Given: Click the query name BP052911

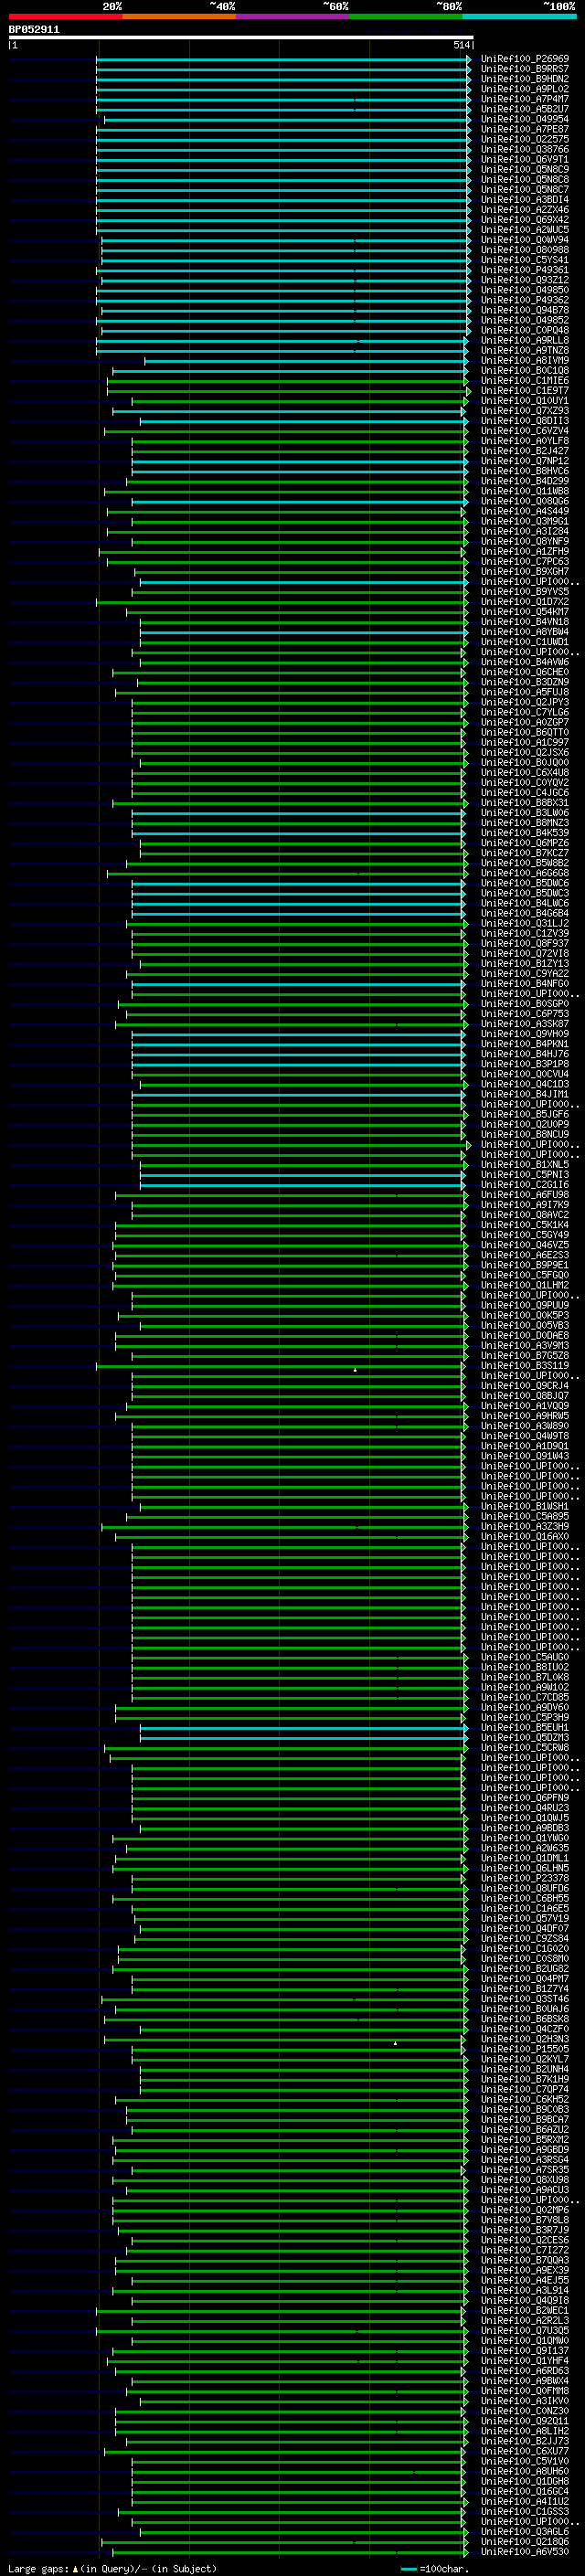Looking at the screenshot, I should click(x=34, y=30).
